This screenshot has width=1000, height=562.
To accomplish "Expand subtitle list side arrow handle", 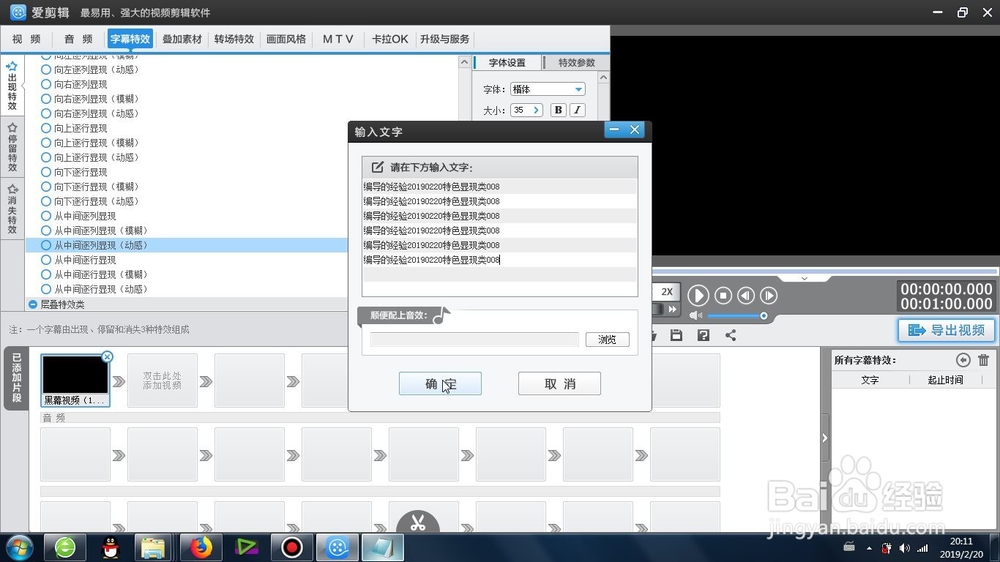I will (825, 438).
